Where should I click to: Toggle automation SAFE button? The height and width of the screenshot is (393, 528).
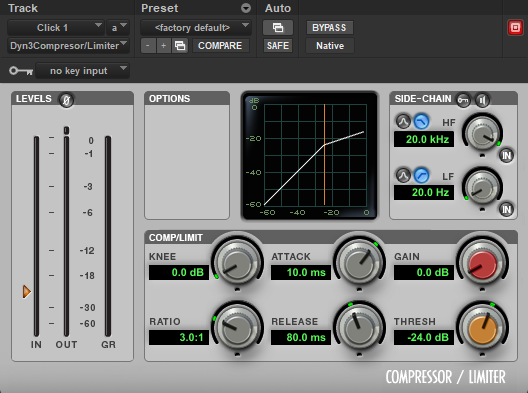[x=278, y=46]
